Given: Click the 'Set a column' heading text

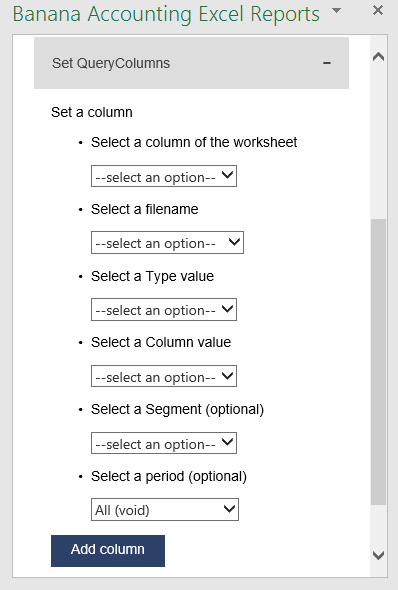Looking at the screenshot, I should point(92,112).
